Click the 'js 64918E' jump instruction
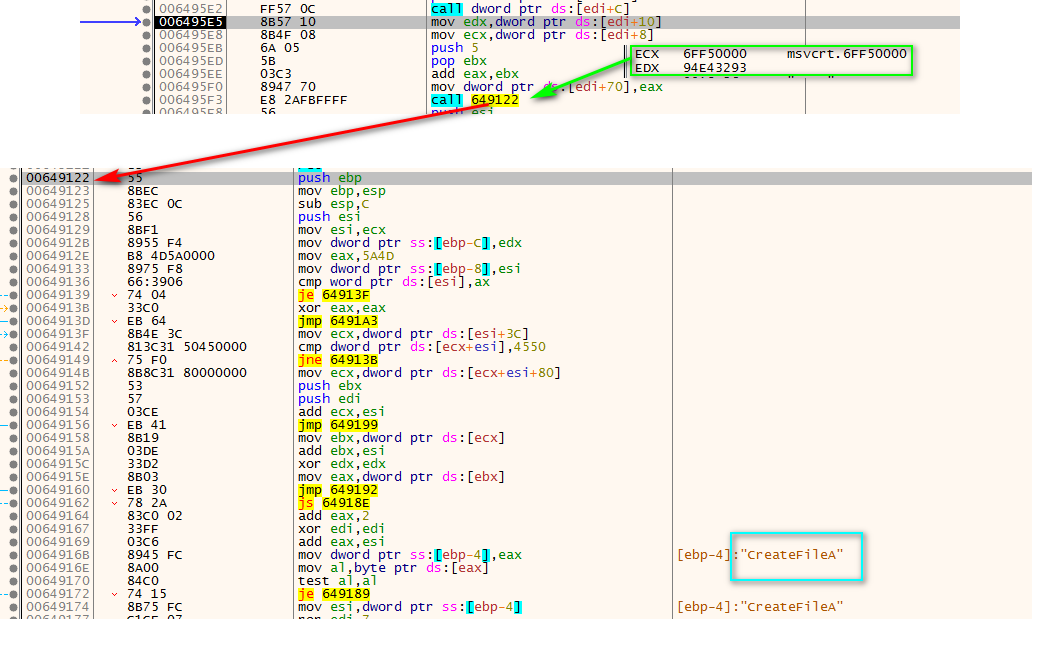 tap(334, 503)
